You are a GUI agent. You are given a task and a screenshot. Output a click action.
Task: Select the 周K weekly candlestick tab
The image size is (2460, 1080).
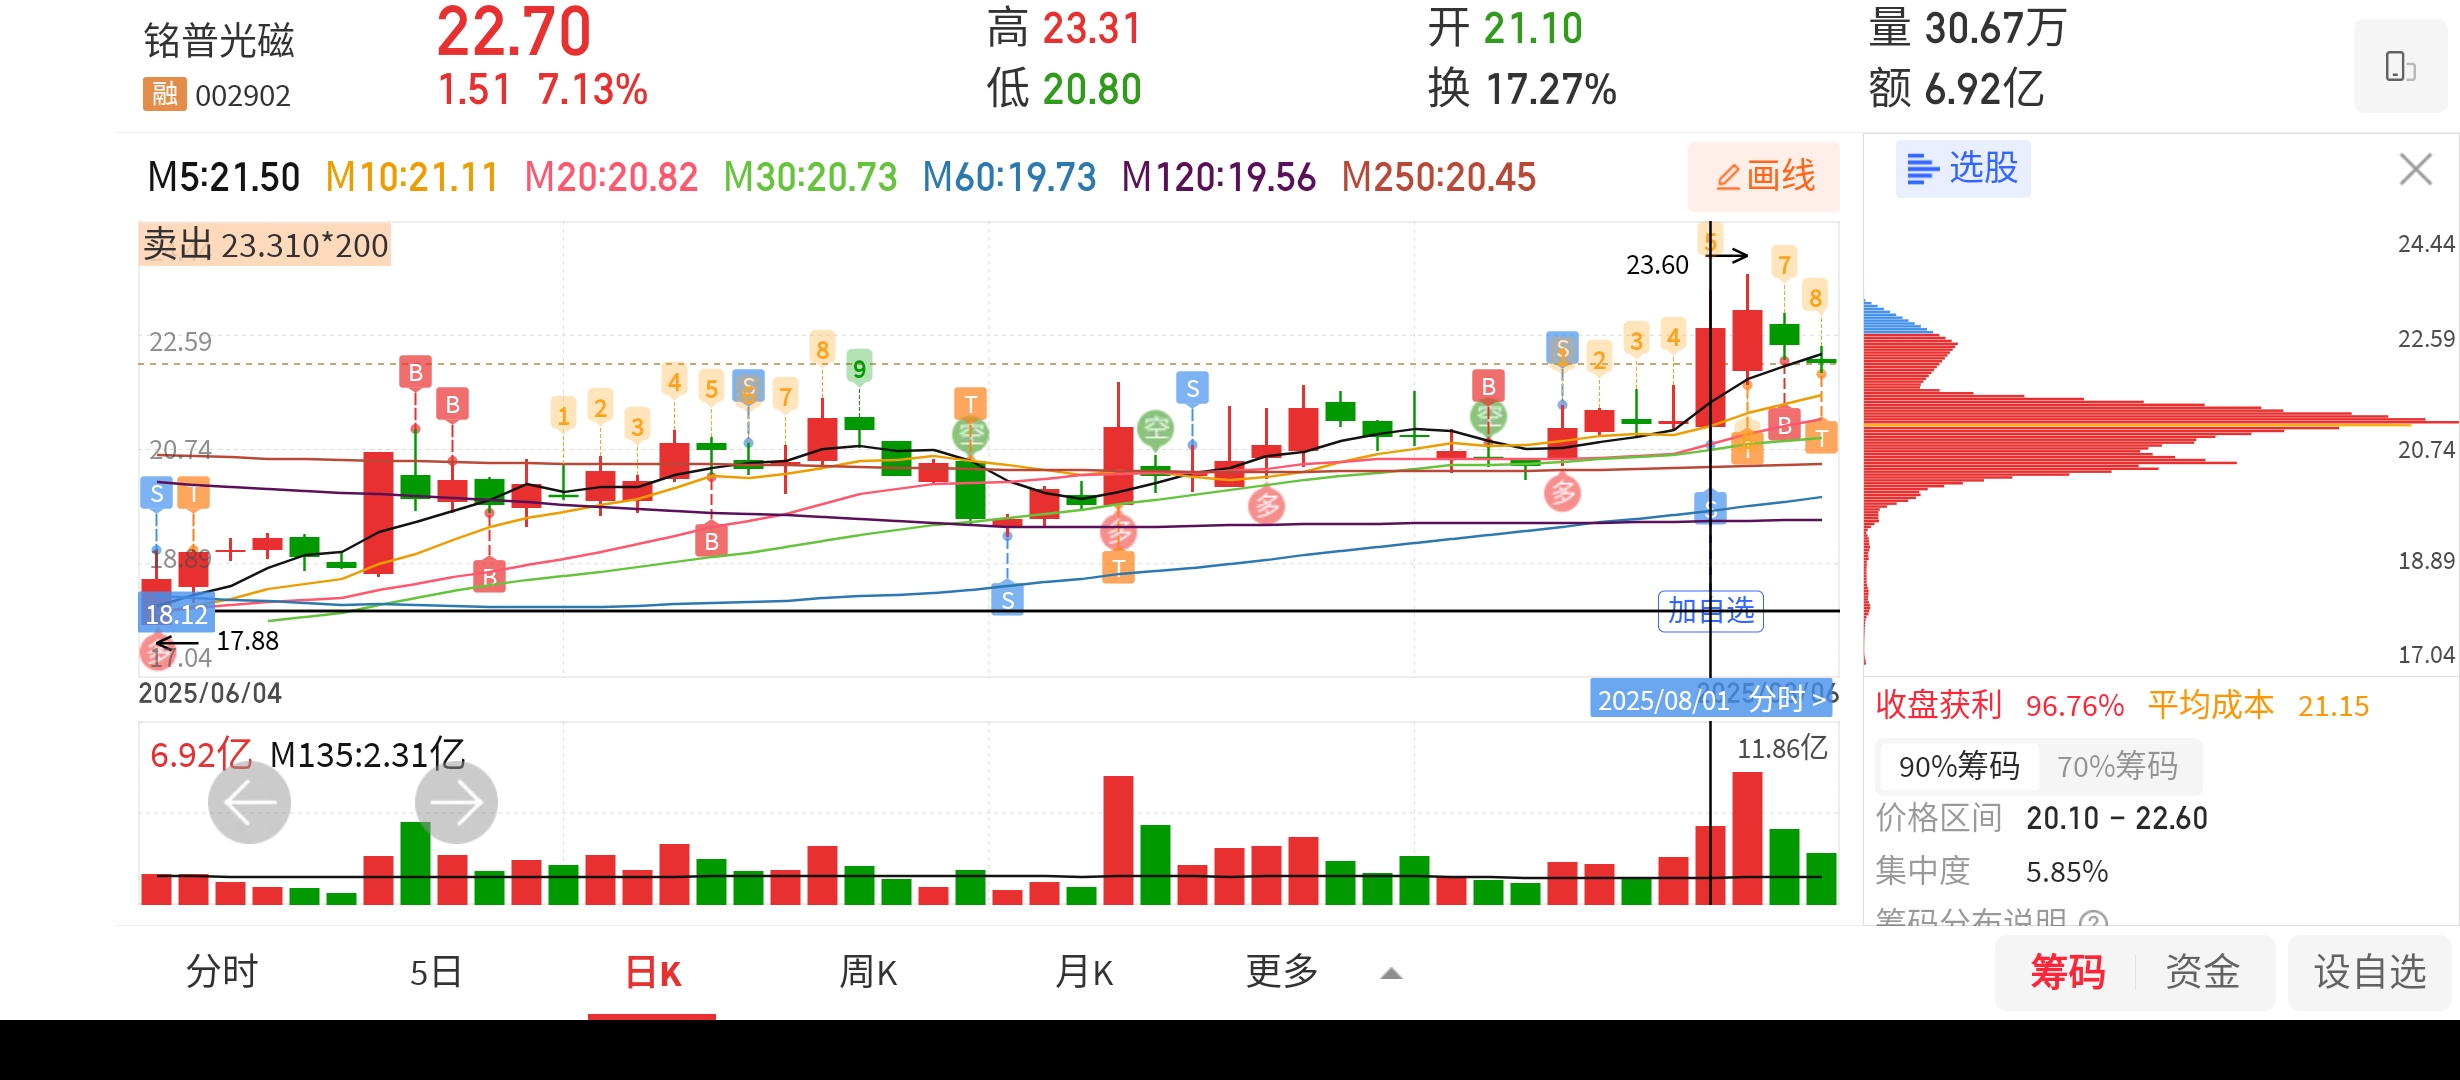pyautogui.click(x=868, y=971)
